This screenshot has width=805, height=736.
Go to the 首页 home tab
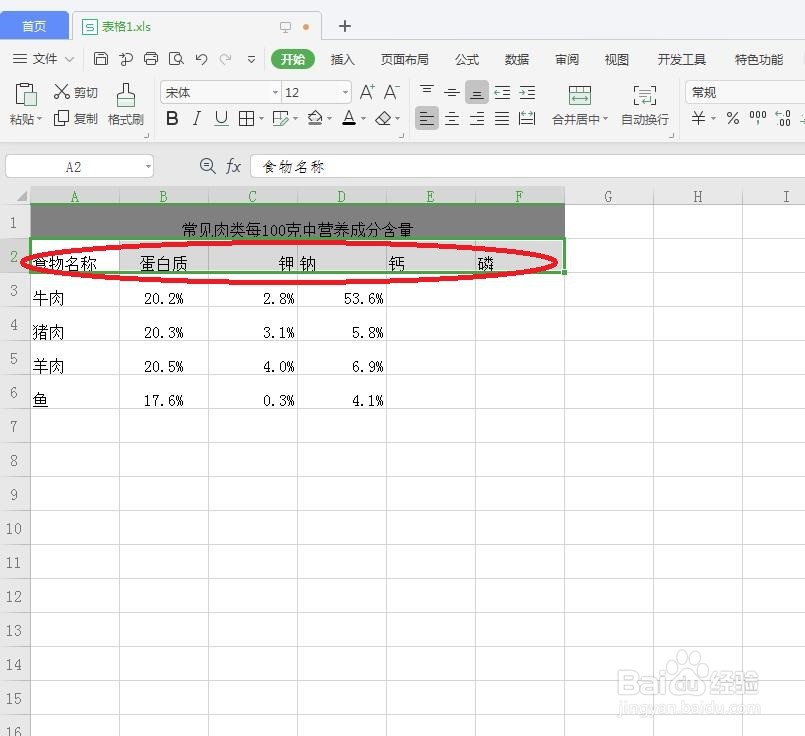pyautogui.click(x=34, y=26)
